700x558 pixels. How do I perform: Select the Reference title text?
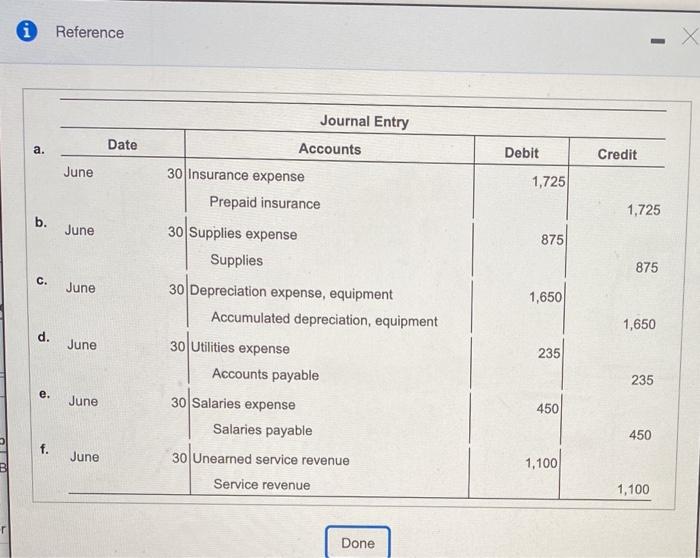pos(90,32)
